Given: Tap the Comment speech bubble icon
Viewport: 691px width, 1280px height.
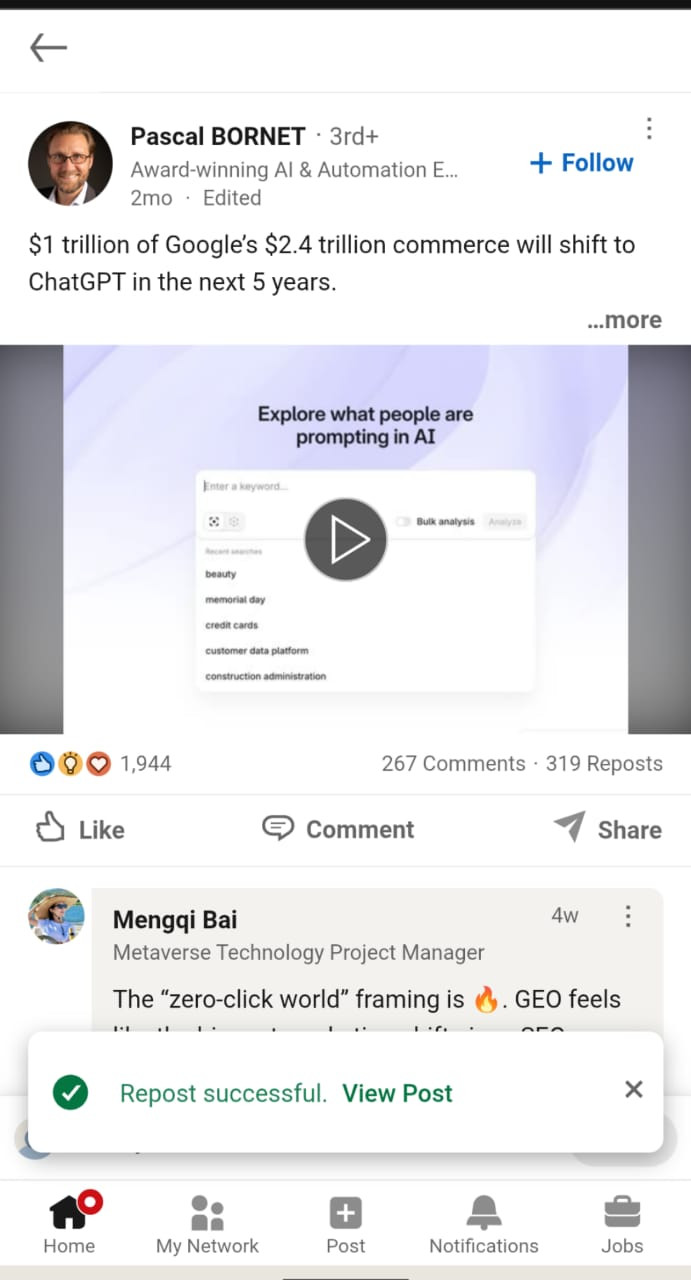Looking at the screenshot, I should coord(278,828).
